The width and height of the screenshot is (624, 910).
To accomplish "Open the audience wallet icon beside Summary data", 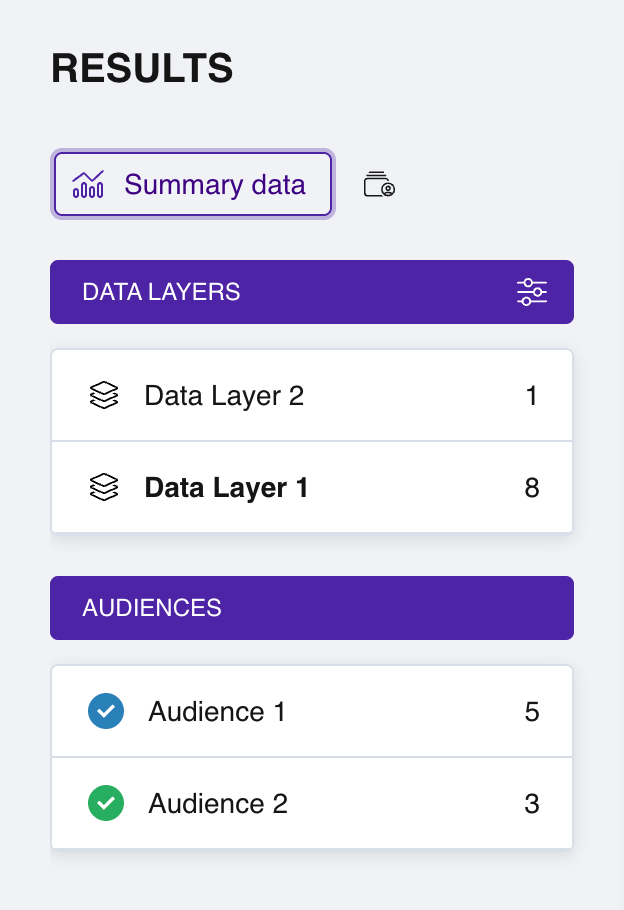I will 379,185.
